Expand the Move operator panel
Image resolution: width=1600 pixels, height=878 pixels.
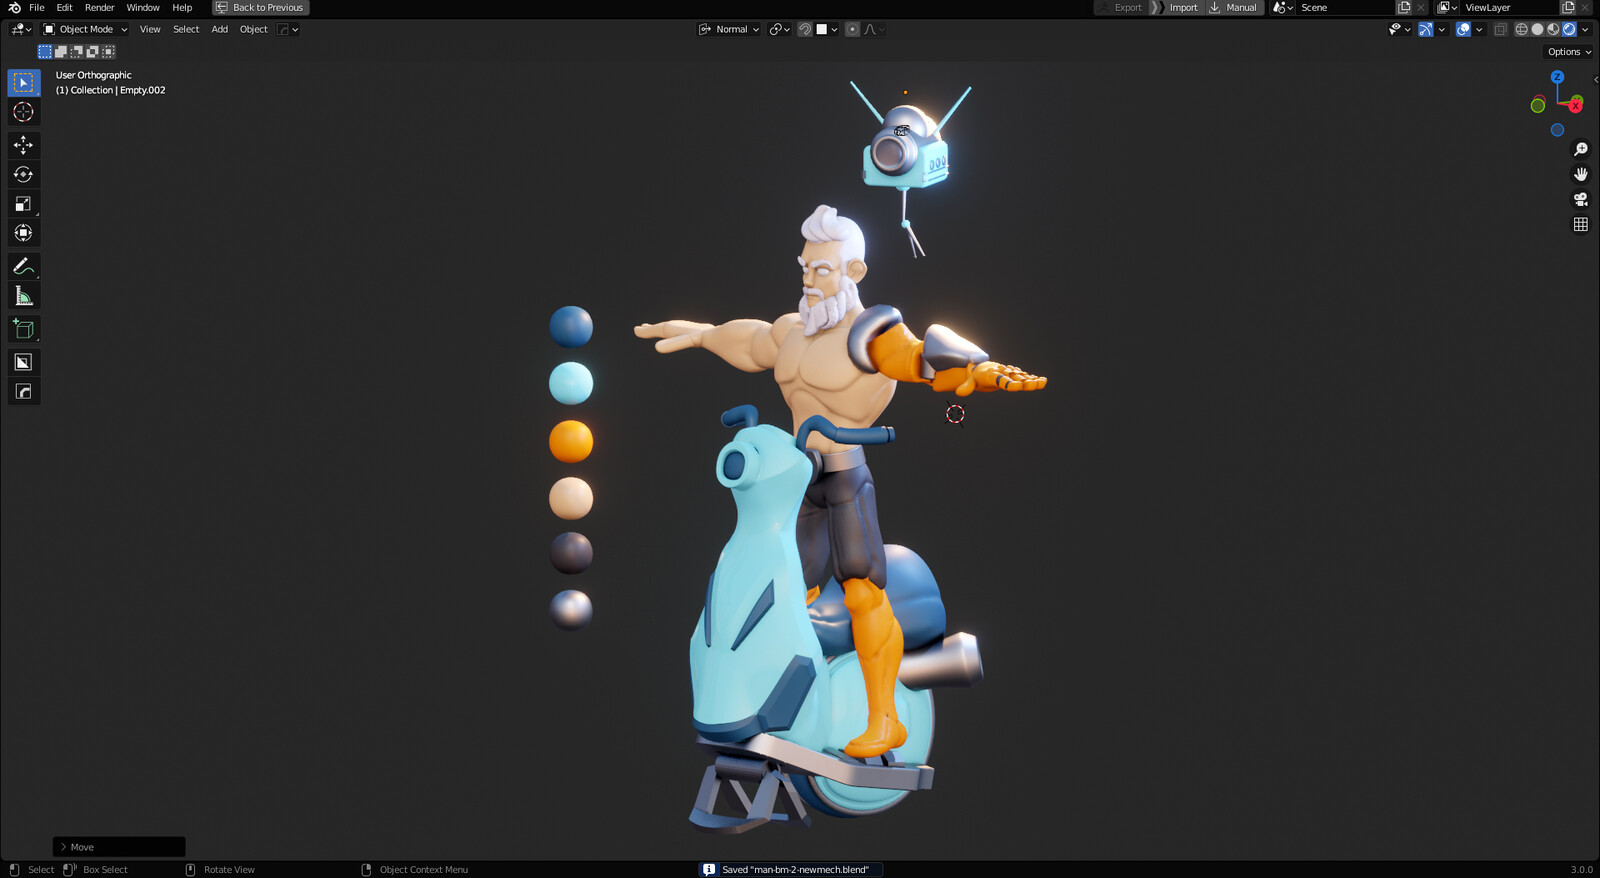[119, 847]
